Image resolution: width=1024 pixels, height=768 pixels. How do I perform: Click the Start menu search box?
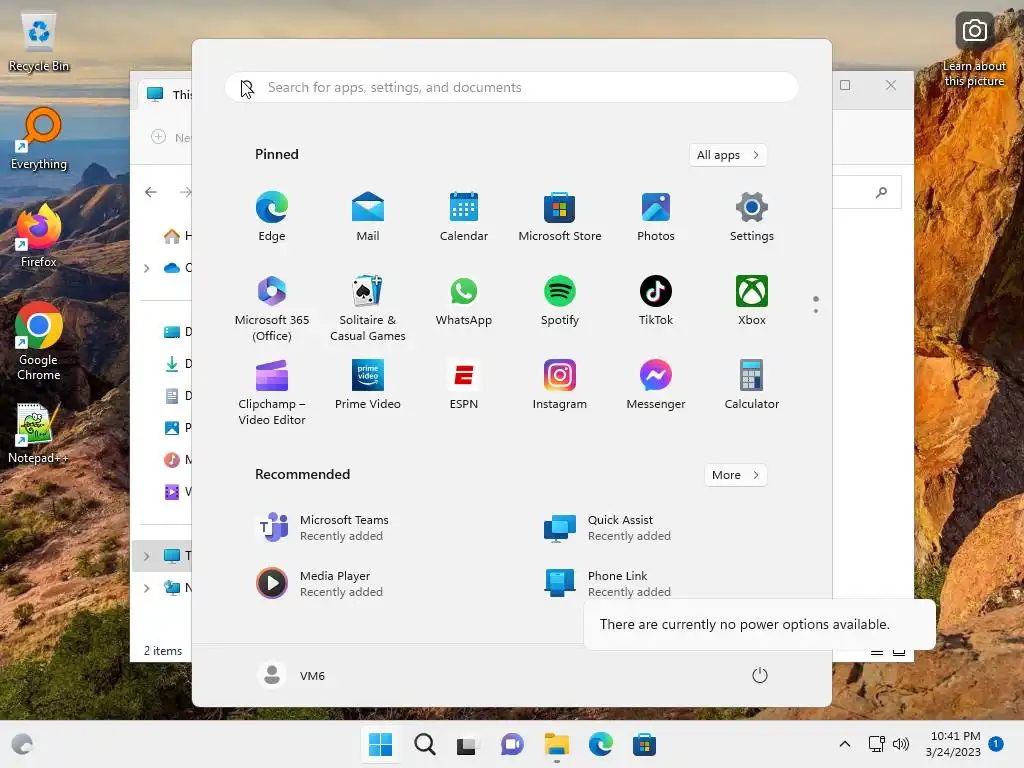(511, 88)
